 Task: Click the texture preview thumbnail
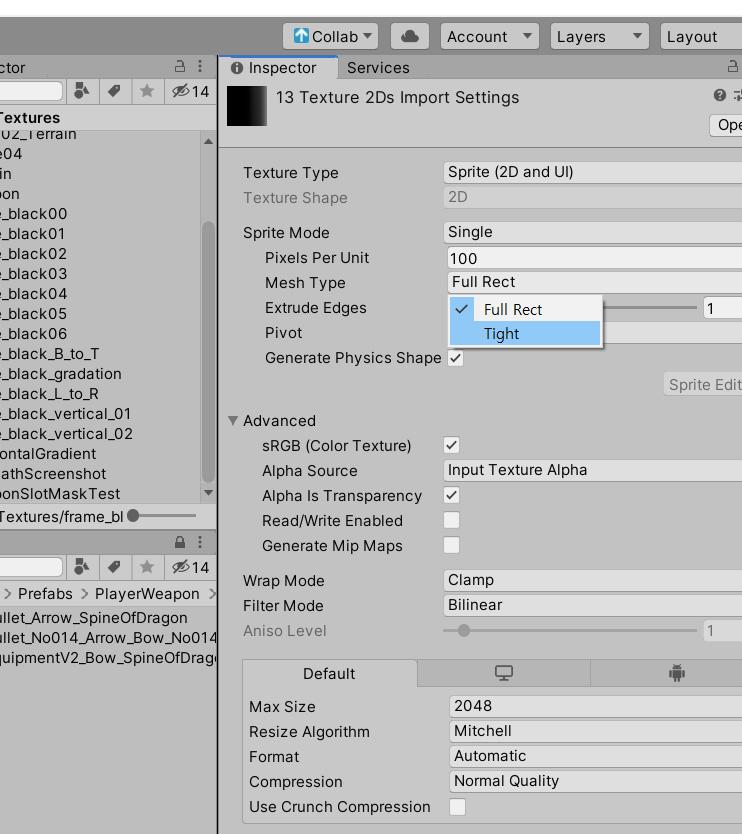coord(247,106)
